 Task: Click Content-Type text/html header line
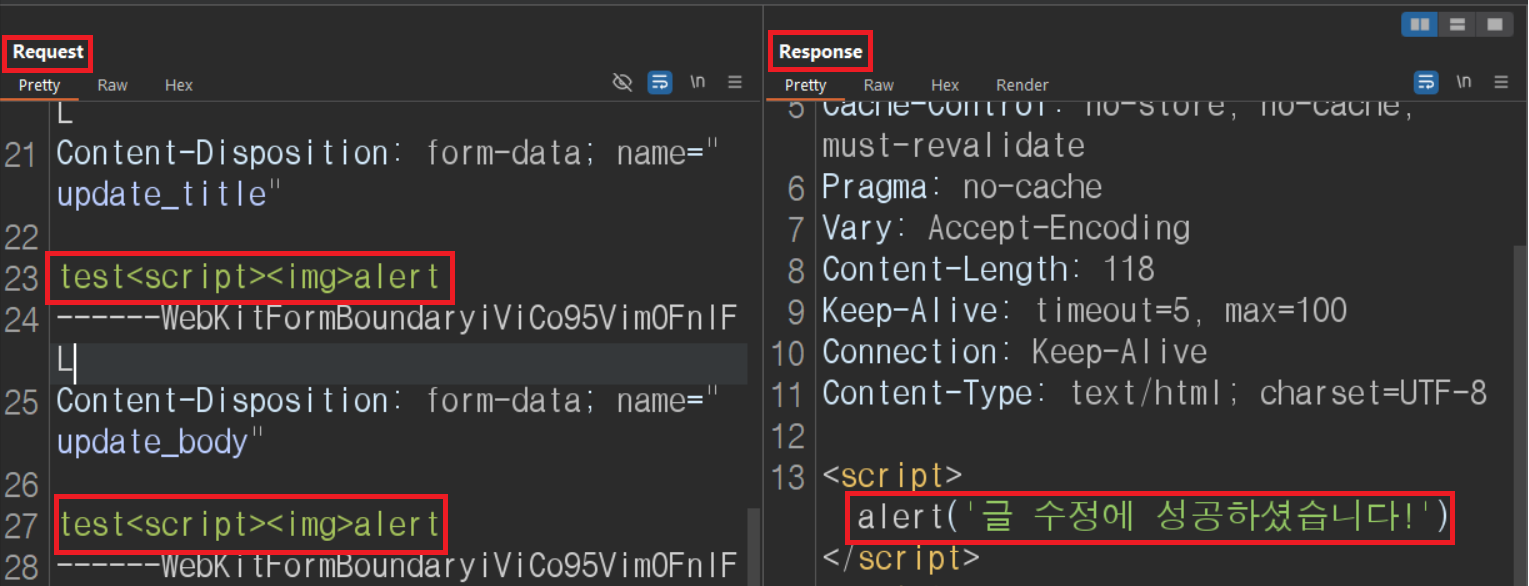(x=1154, y=393)
